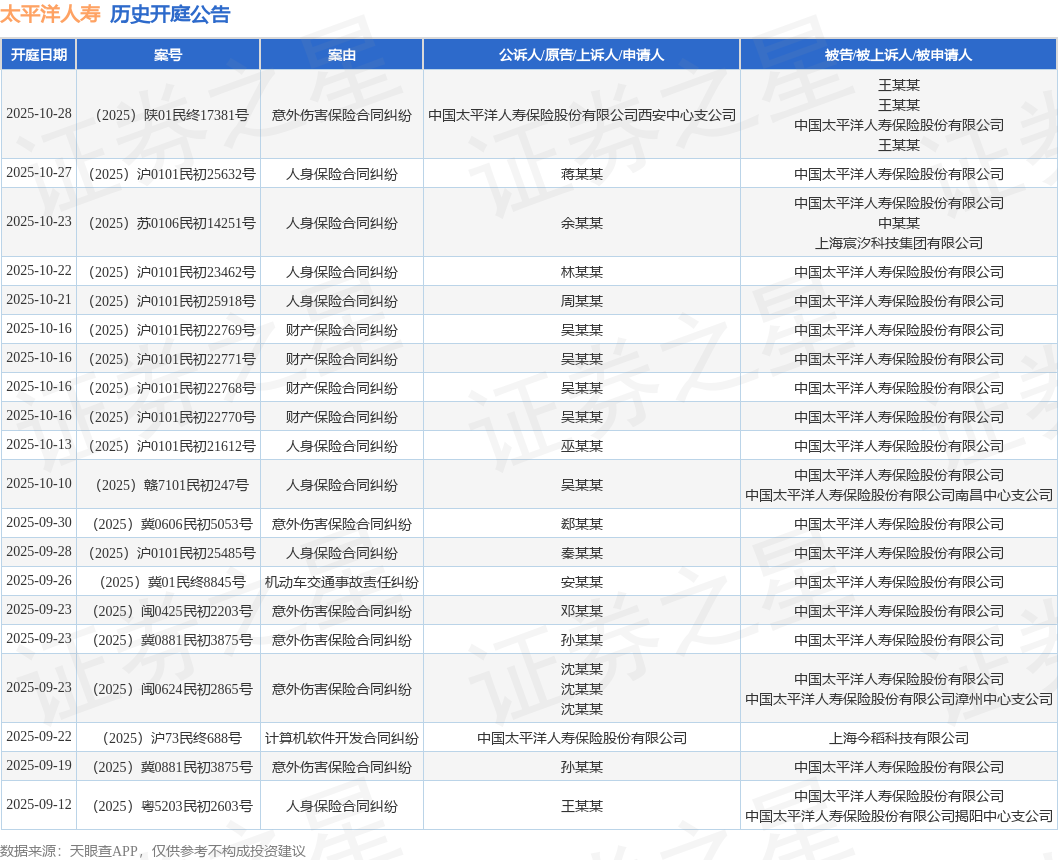This screenshot has height=860, width=1058.
Task: Click defendant 中国太平洋人寿保险股份有限公司南昌中心支公司
Action: pos(899,495)
